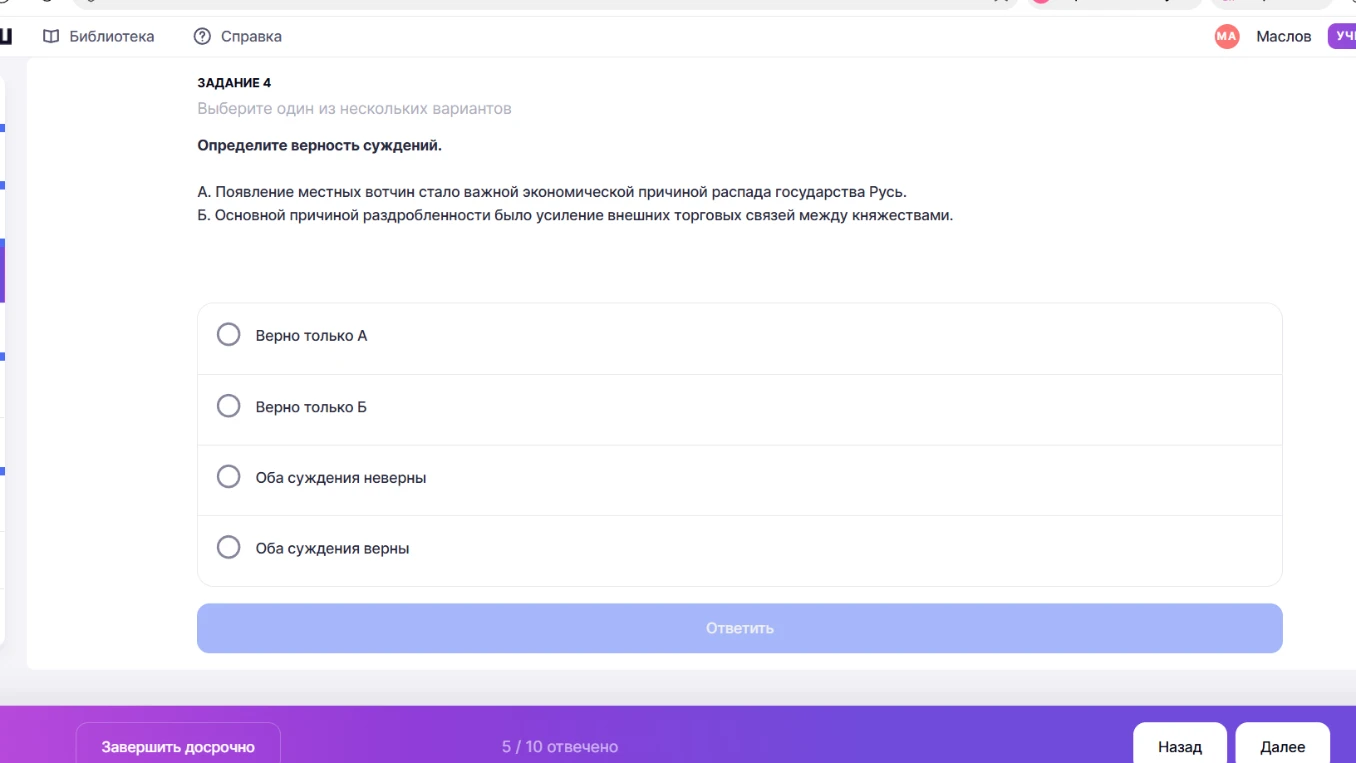Click statement Б about торговых связей
This screenshot has width=1356, height=763.
tap(575, 215)
